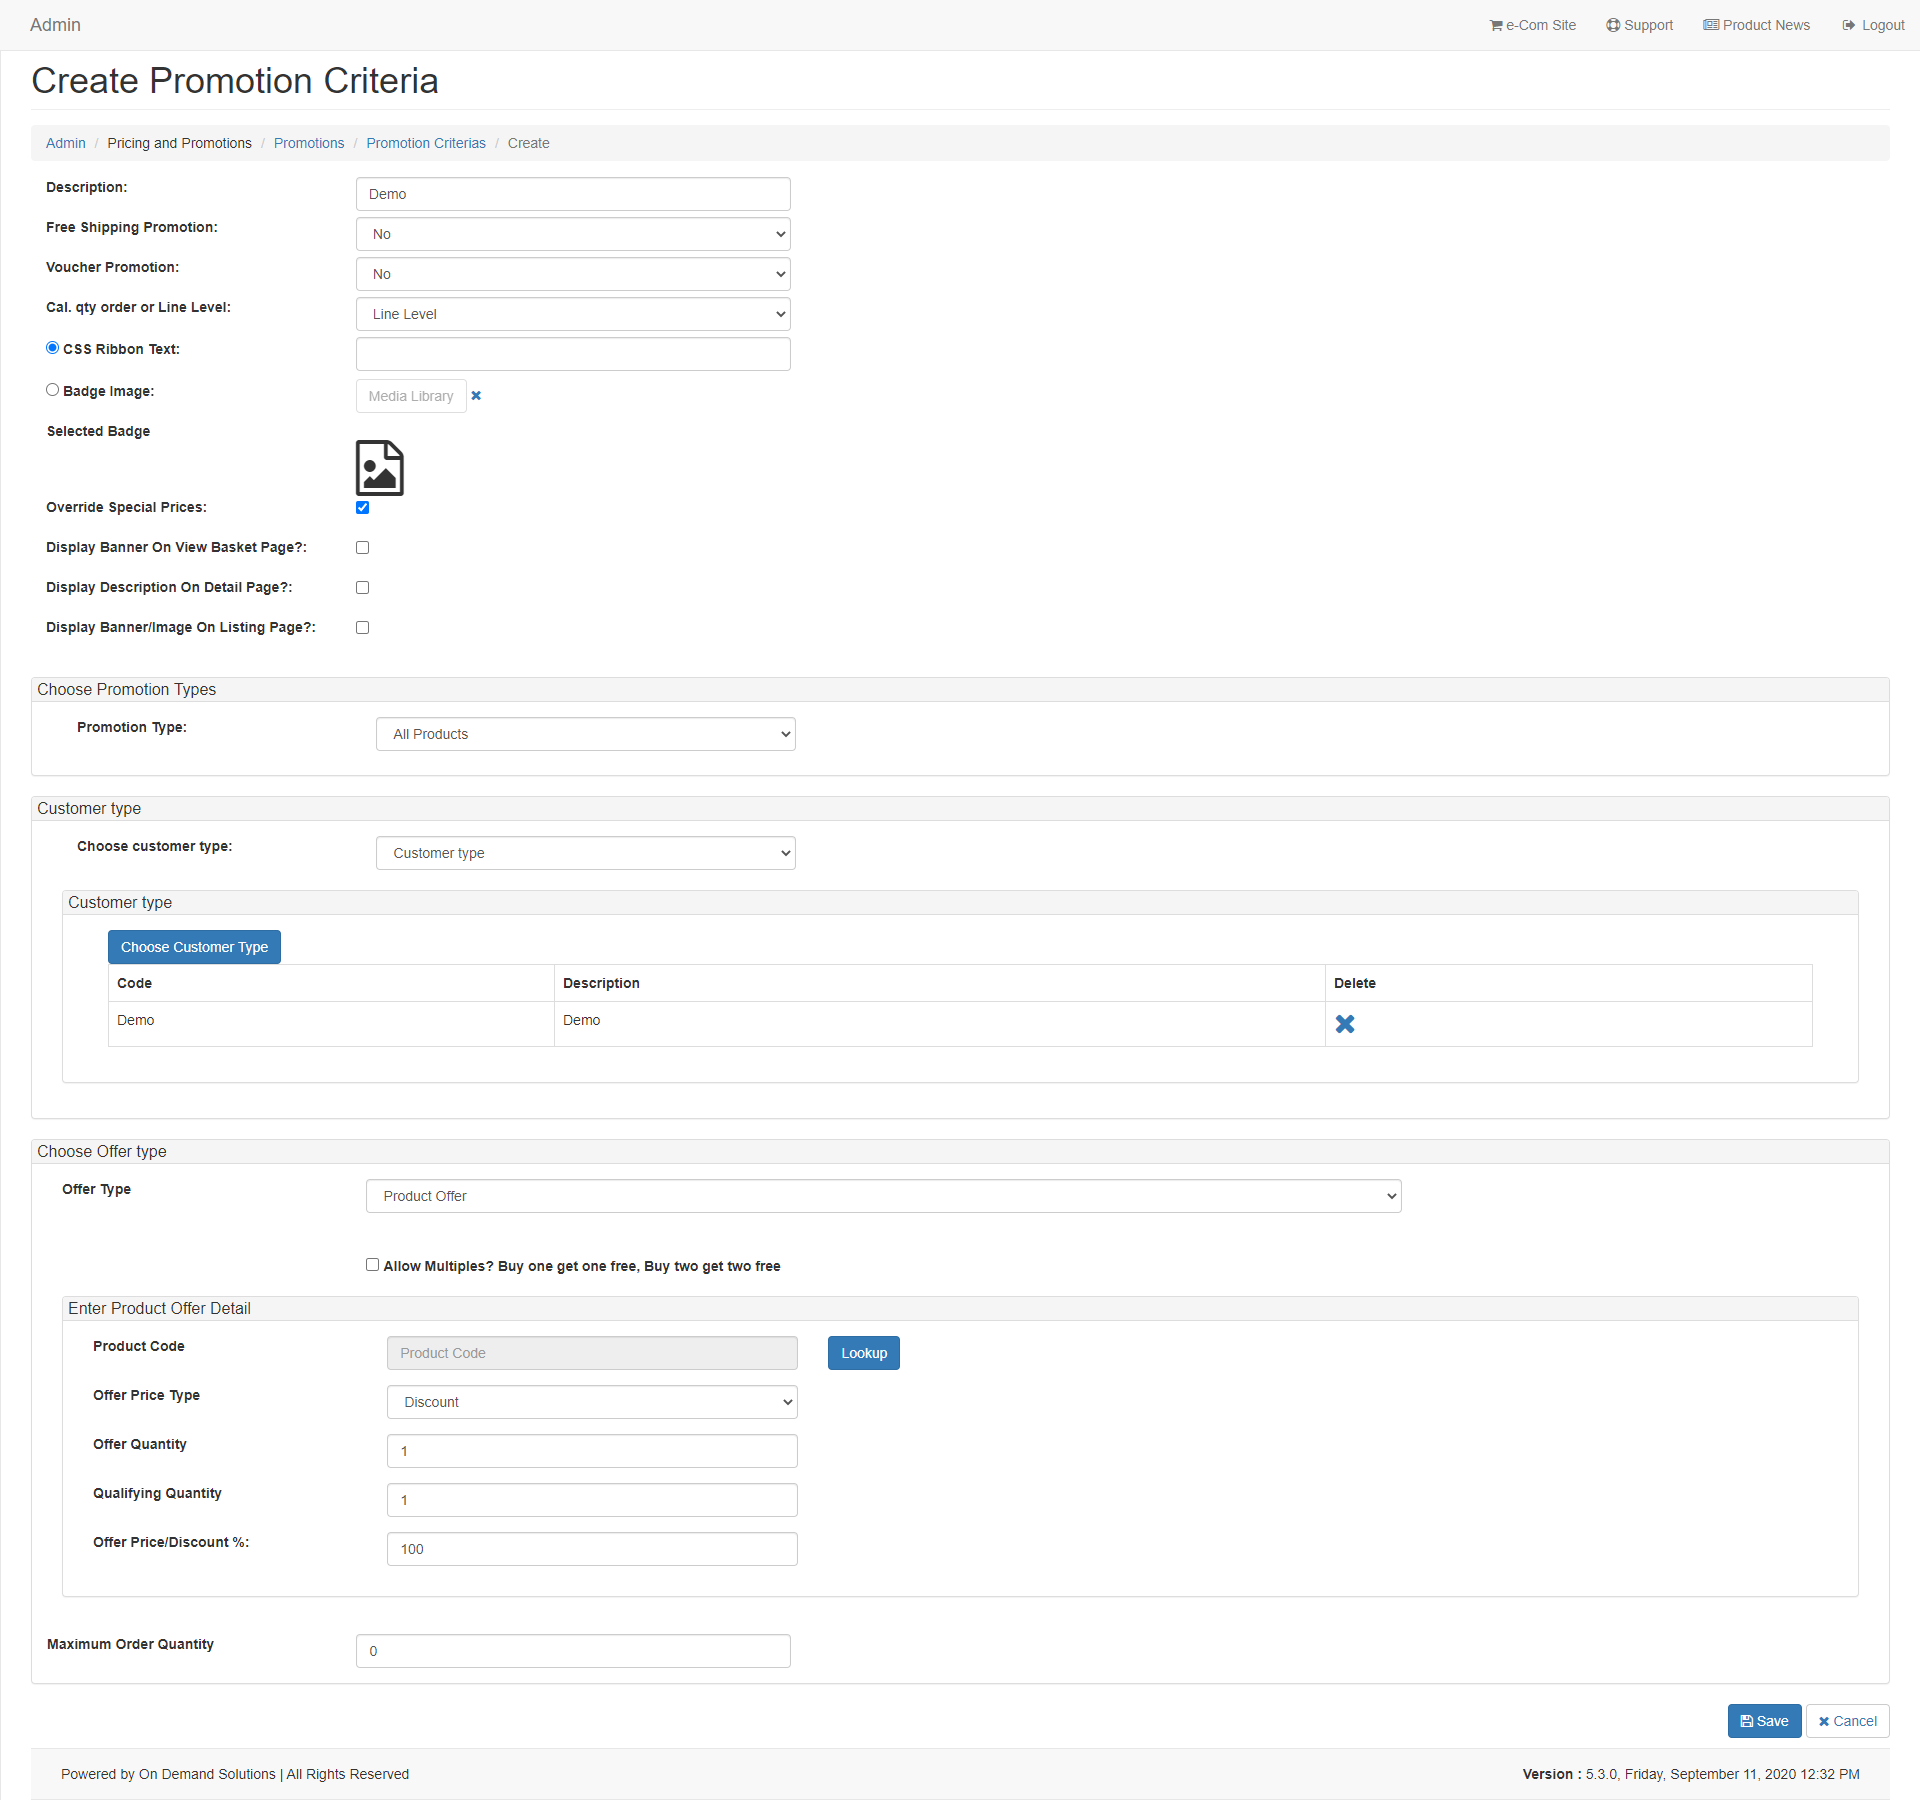Clear badge image with small x icon
Screen dimensions: 1920x1800
tap(476, 396)
